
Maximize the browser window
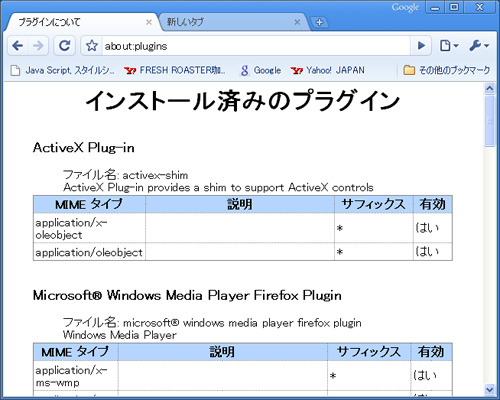tap(454, 7)
